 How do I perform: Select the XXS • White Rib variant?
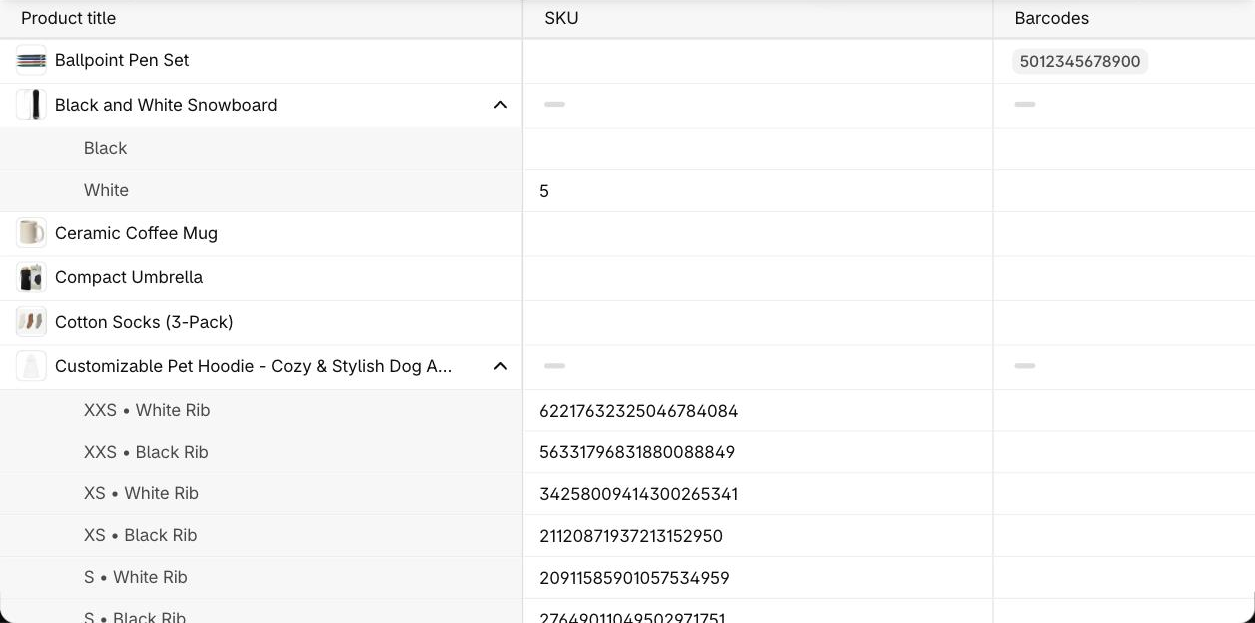click(x=261, y=410)
